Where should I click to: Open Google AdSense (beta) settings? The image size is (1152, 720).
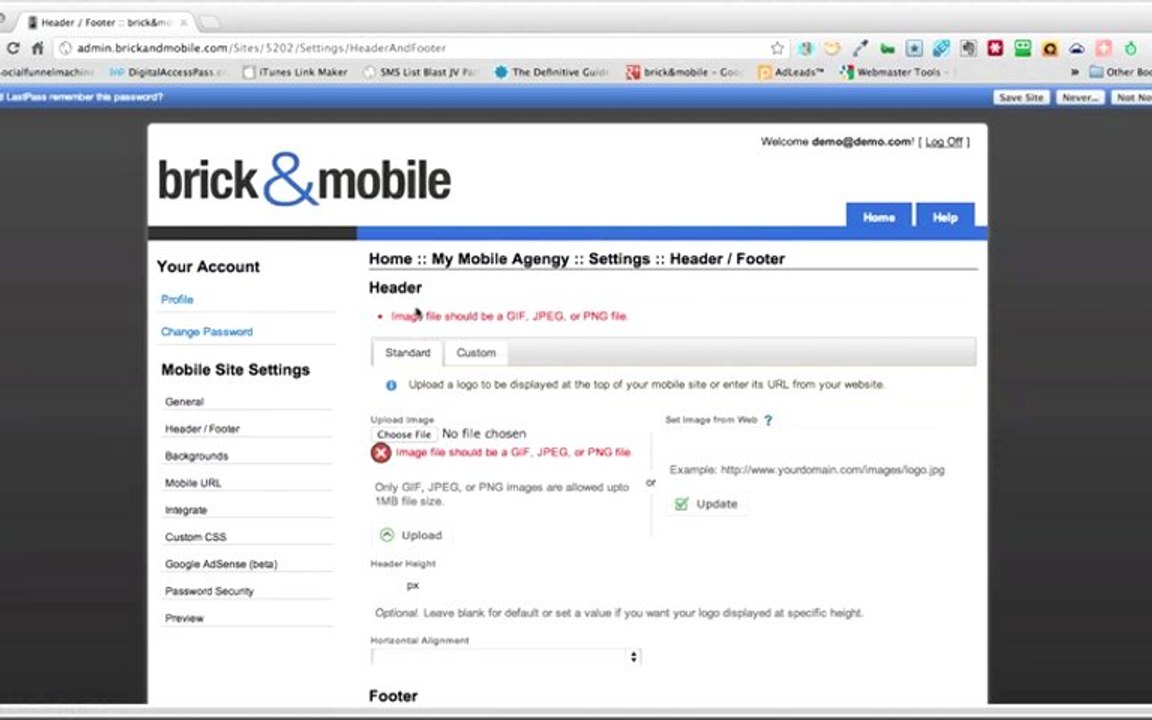click(x=221, y=564)
